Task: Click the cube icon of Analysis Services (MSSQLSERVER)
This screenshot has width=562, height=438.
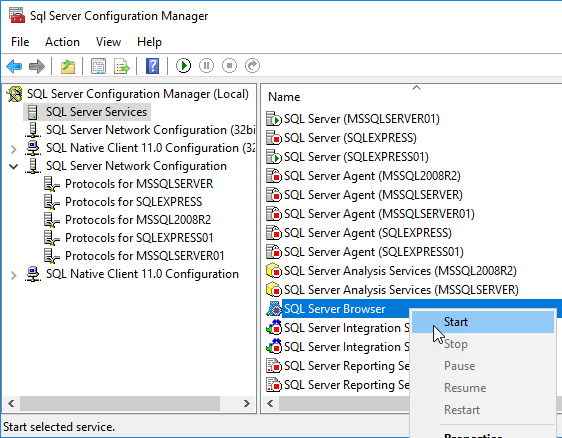Action: [274, 290]
